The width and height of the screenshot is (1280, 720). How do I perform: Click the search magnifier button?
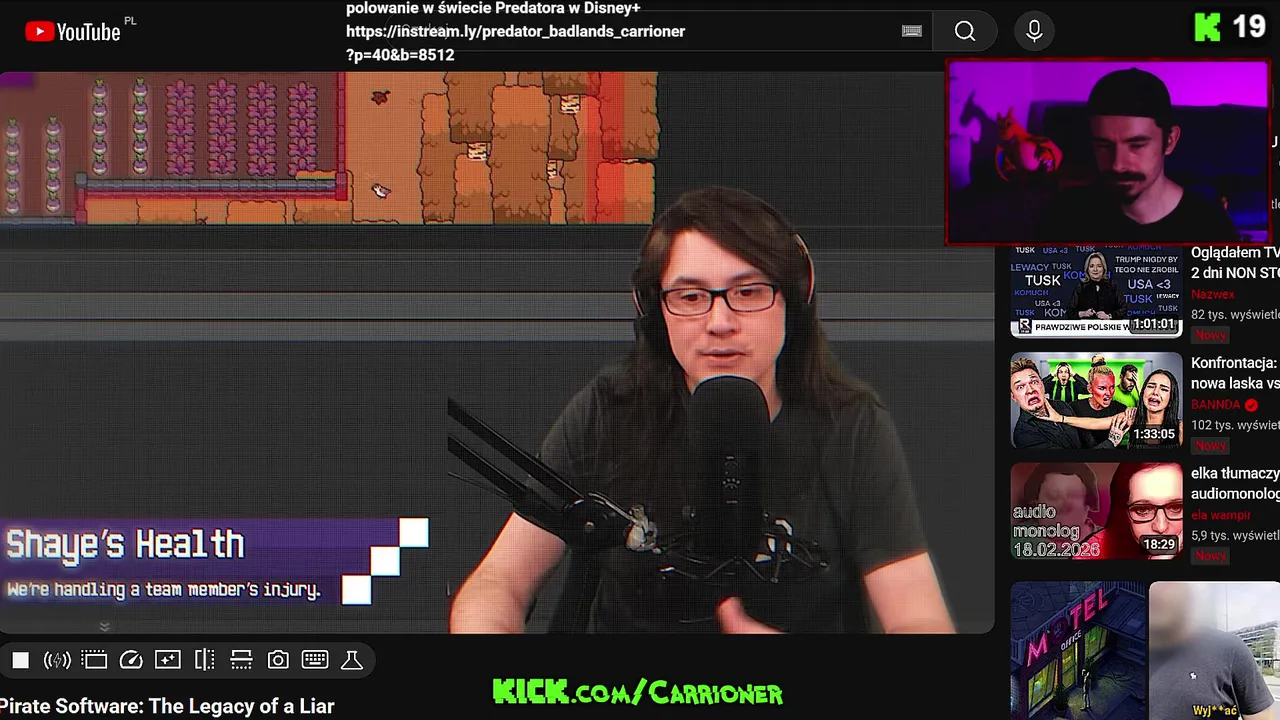click(964, 32)
